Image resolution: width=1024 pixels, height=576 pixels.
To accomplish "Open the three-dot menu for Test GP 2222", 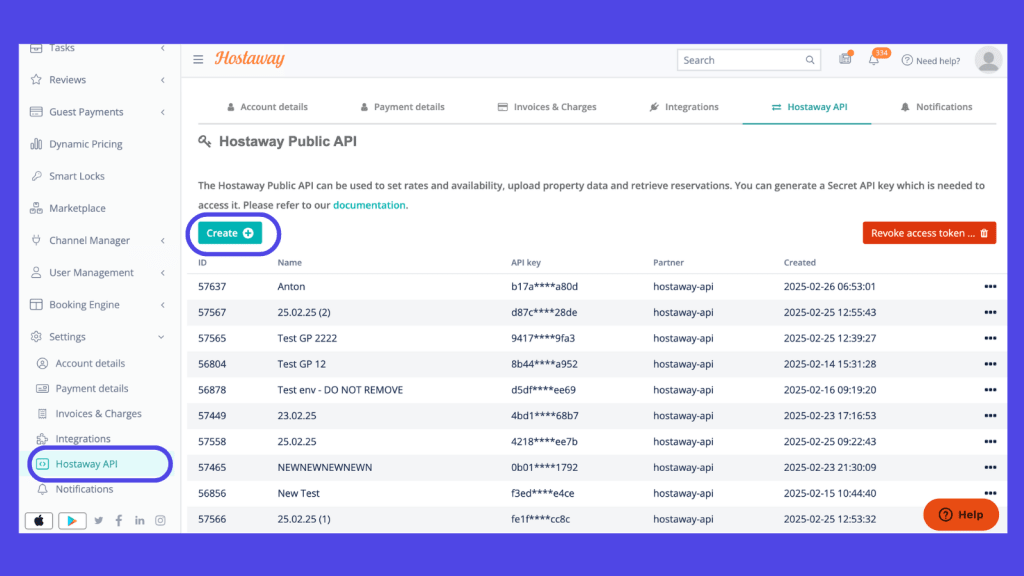I will click(990, 338).
